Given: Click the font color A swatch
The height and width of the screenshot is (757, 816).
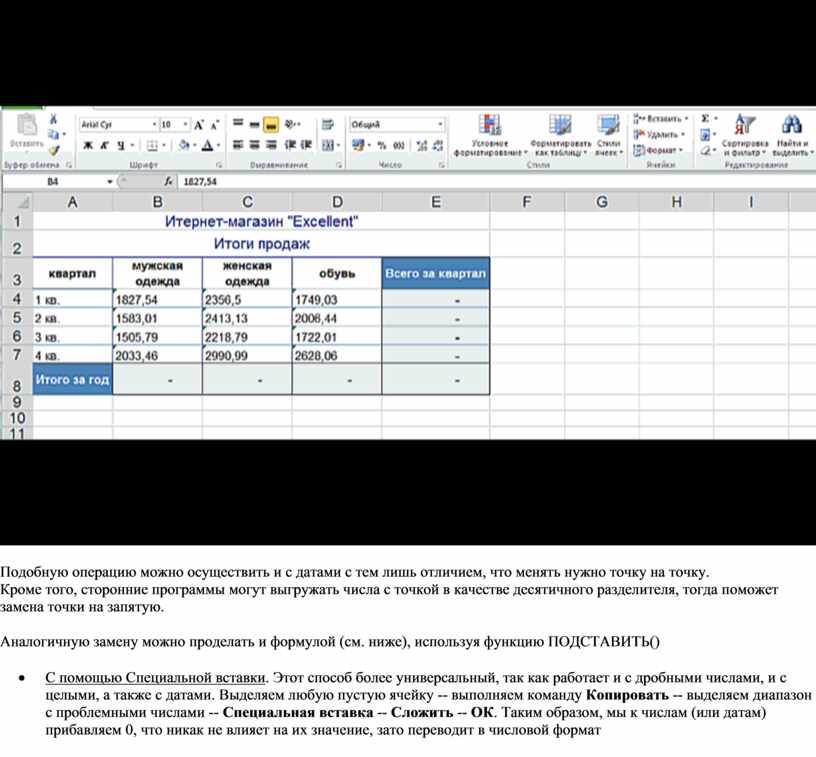Looking at the screenshot, I should (207, 146).
